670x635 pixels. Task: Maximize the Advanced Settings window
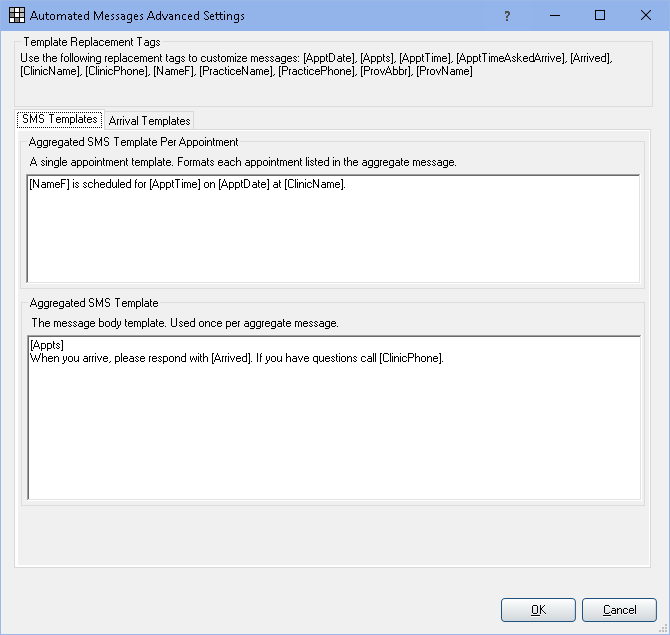pos(600,16)
